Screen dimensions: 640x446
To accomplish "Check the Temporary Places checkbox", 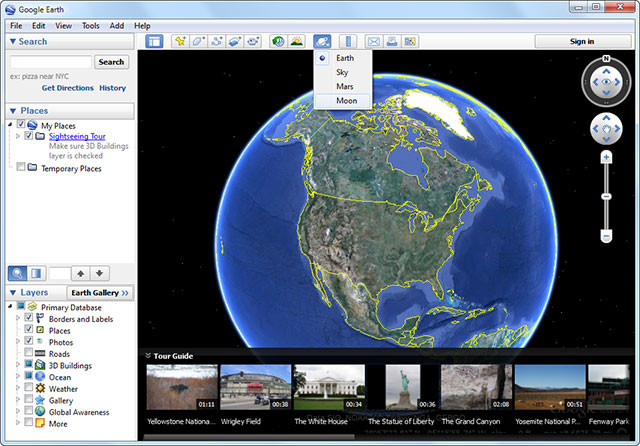I will click(x=21, y=166).
